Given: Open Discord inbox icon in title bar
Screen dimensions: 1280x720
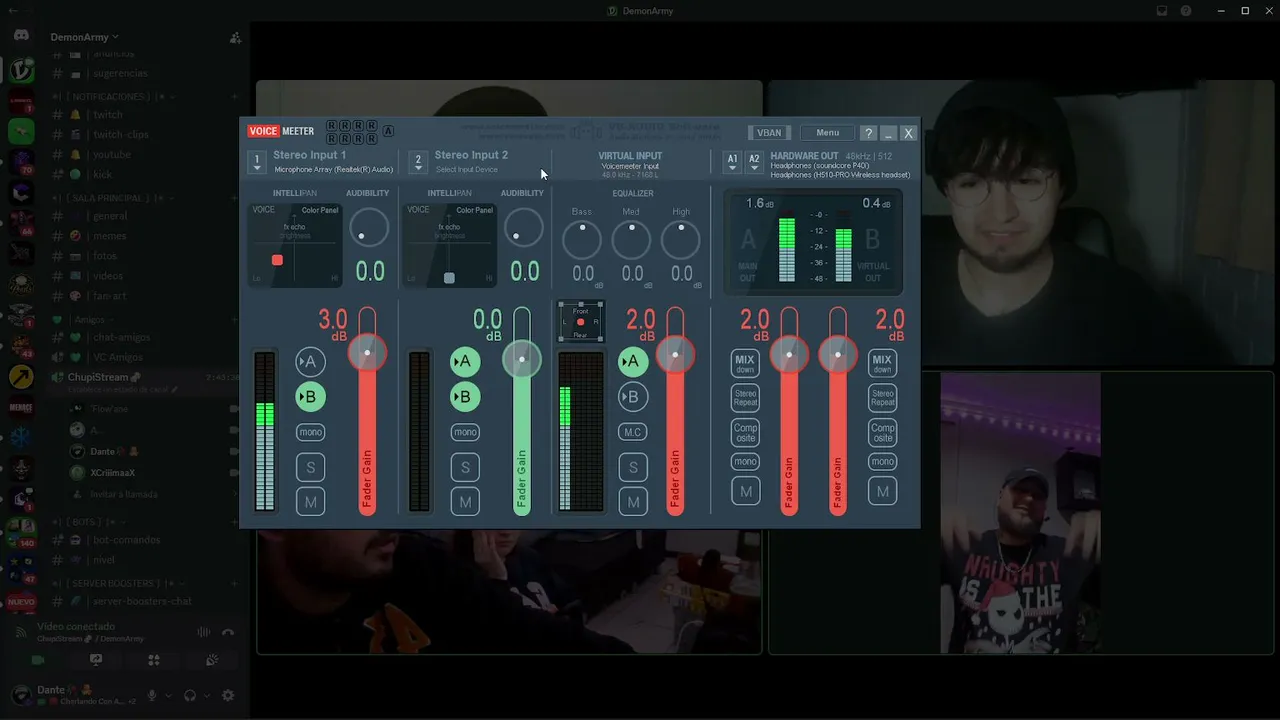Looking at the screenshot, I should [1162, 11].
